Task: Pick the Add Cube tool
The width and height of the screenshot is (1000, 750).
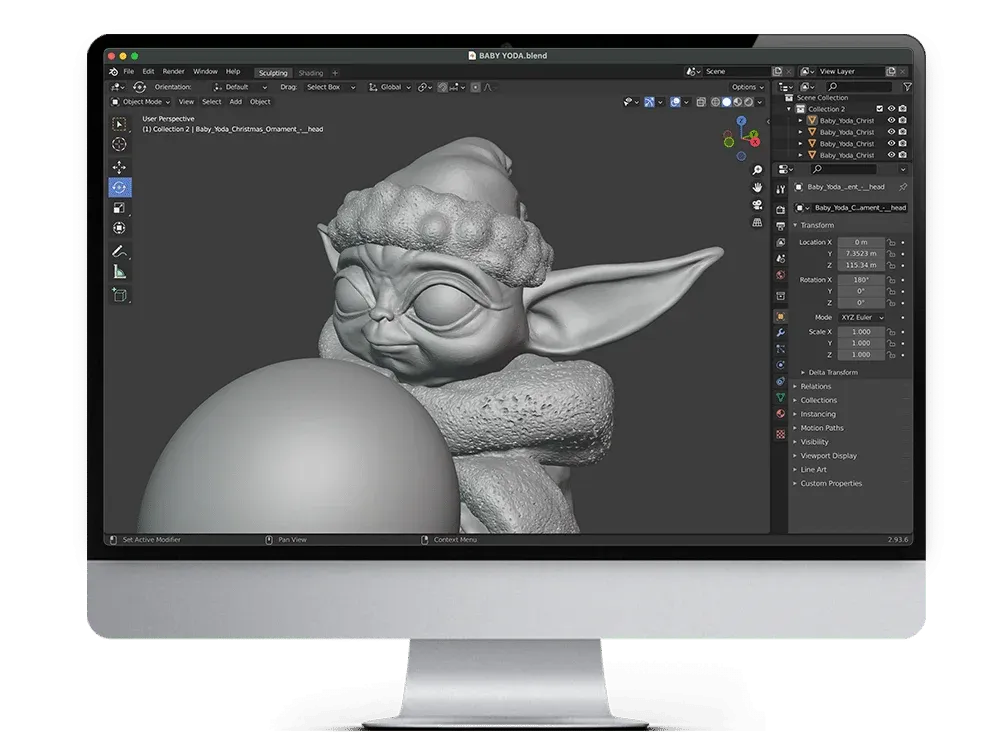Action: point(119,295)
